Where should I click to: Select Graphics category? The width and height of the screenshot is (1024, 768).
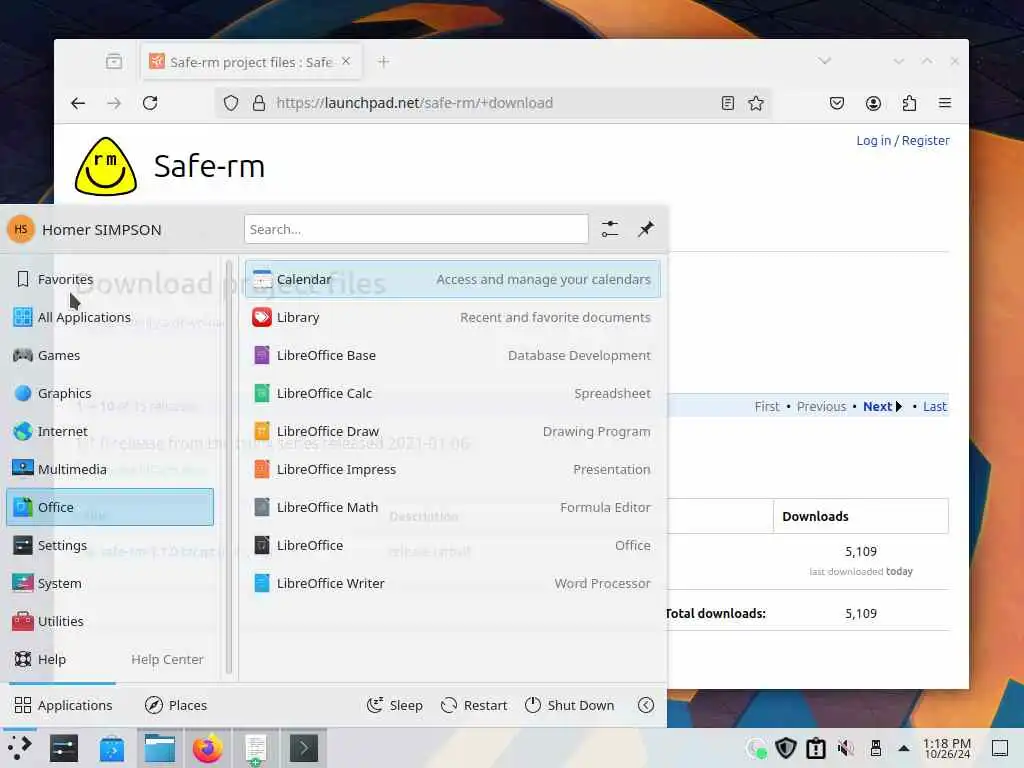tap(110, 393)
